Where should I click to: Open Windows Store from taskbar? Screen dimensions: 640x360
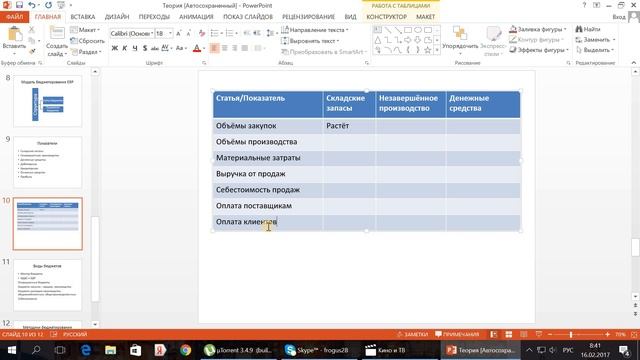tap(135, 350)
